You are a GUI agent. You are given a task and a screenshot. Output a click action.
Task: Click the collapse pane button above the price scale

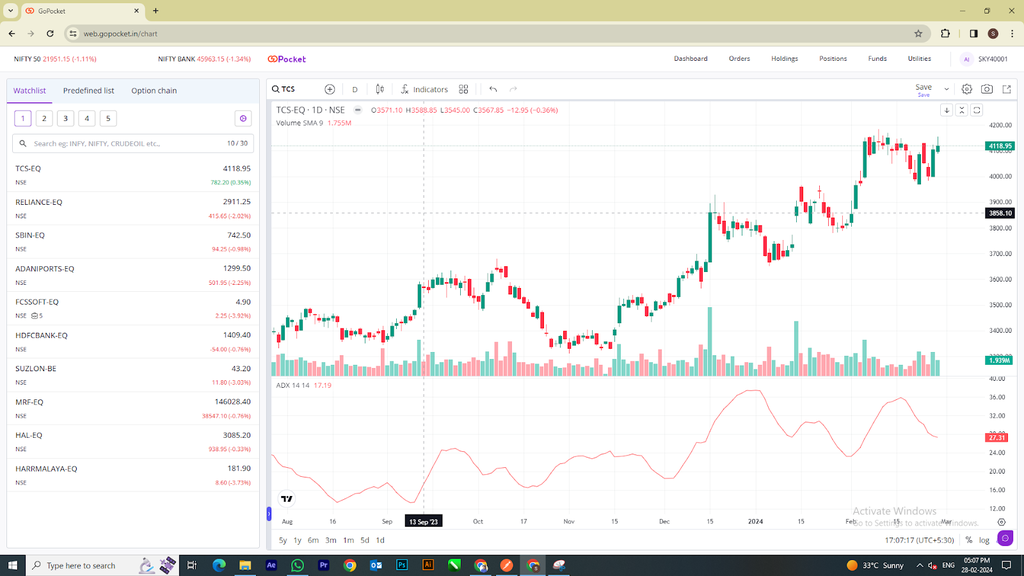tap(961, 110)
